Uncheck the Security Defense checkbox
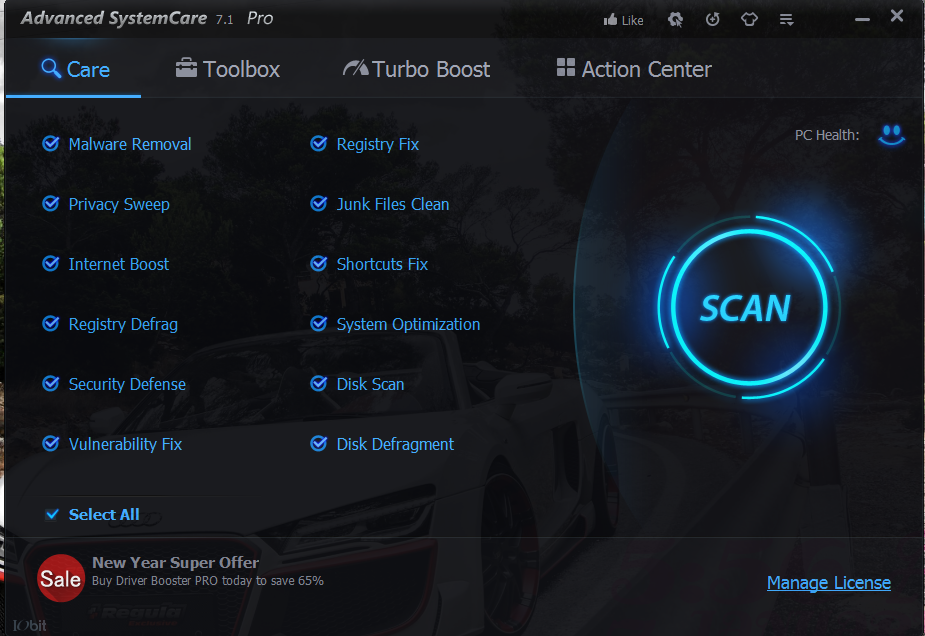 (x=51, y=383)
